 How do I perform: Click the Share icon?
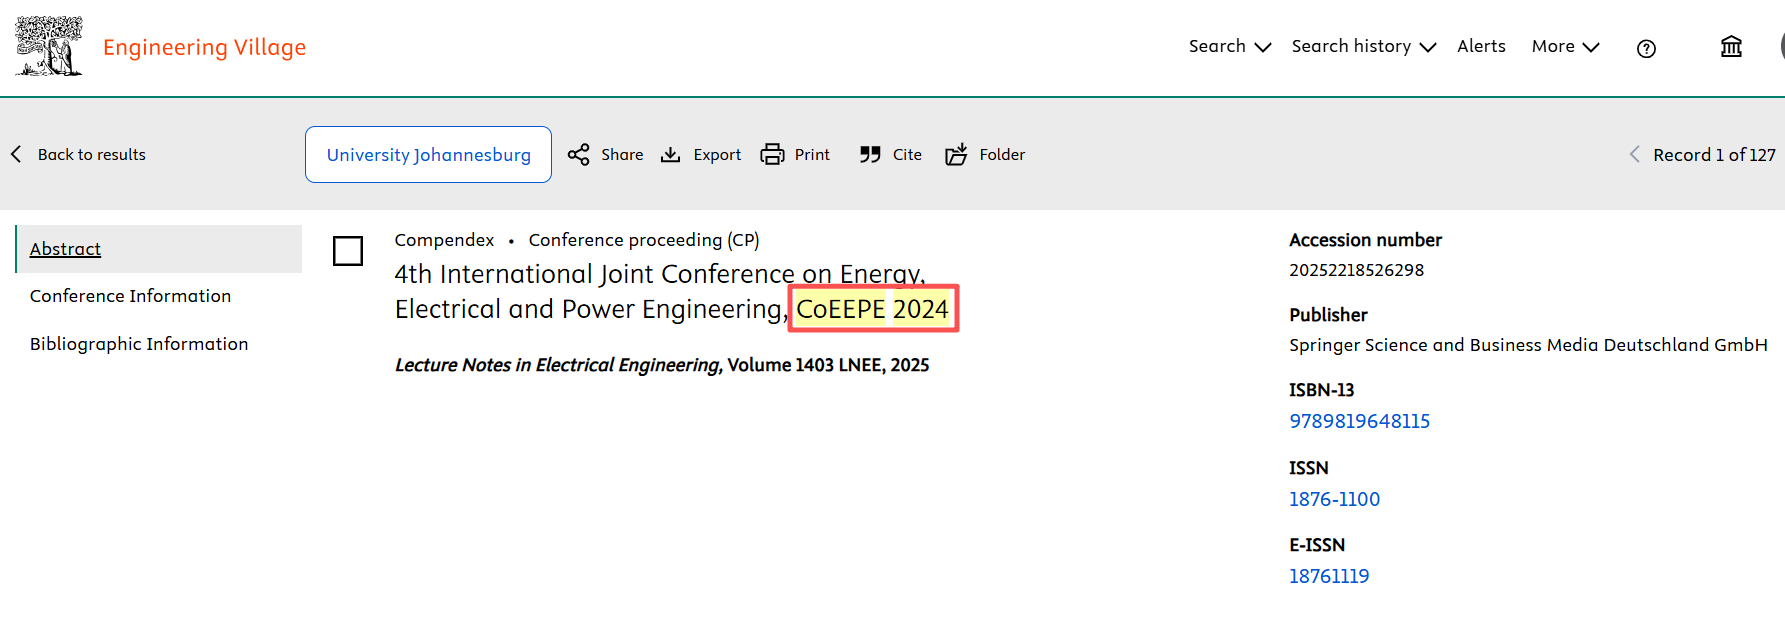tap(578, 155)
